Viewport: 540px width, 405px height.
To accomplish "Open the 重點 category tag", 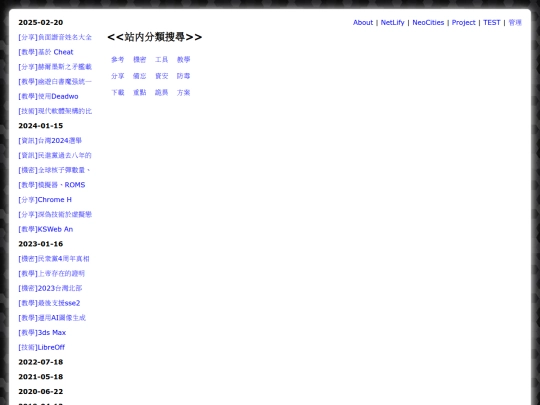I will click(x=139, y=93).
